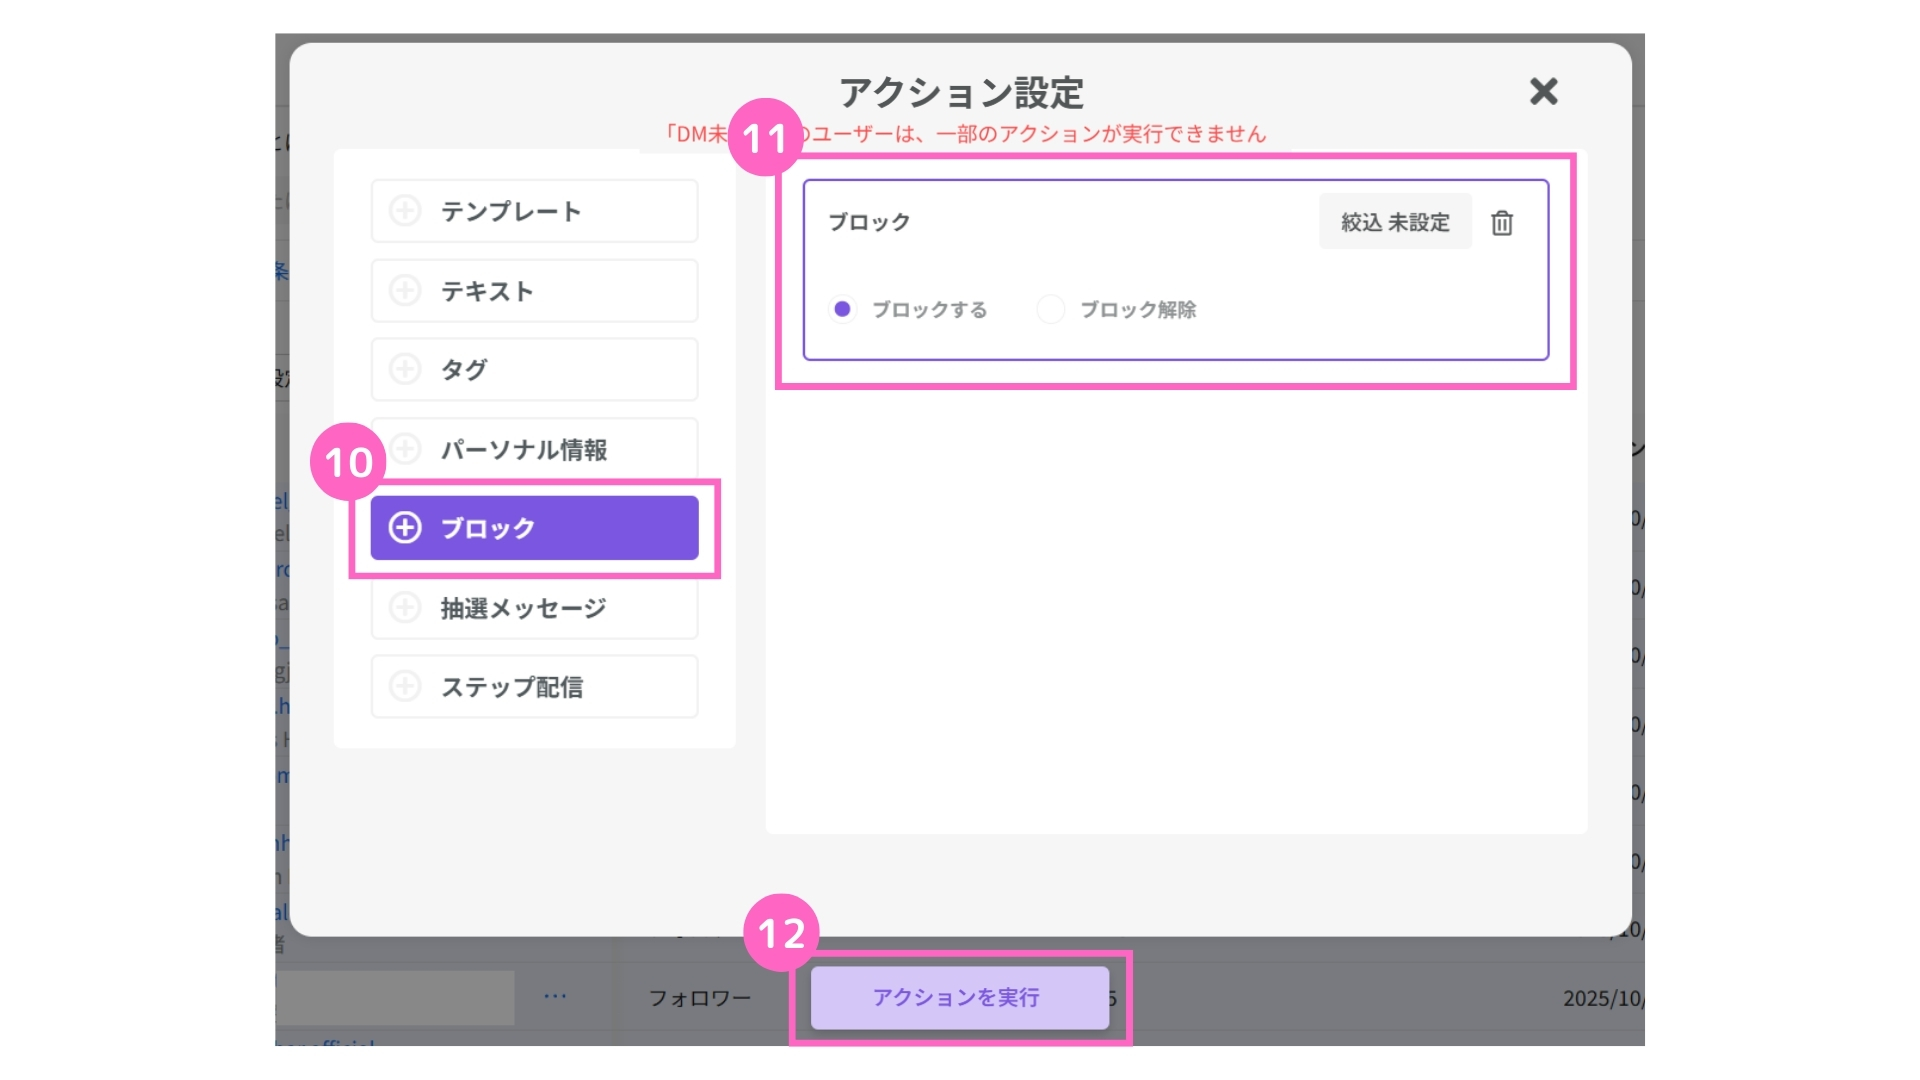
Task: Click plus icon beside ステップ配信
Action: pos(405,686)
